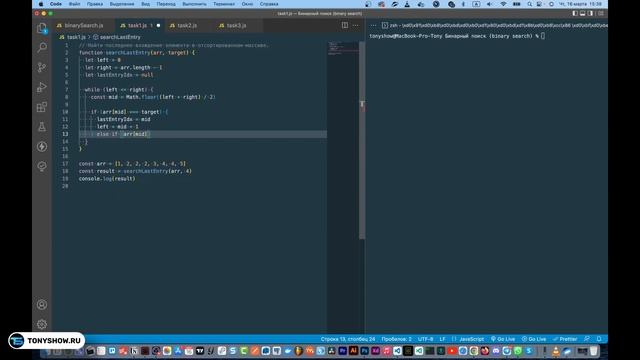Open the Customize Layout button
This screenshot has height=360, width=640.
click(601, 13)
